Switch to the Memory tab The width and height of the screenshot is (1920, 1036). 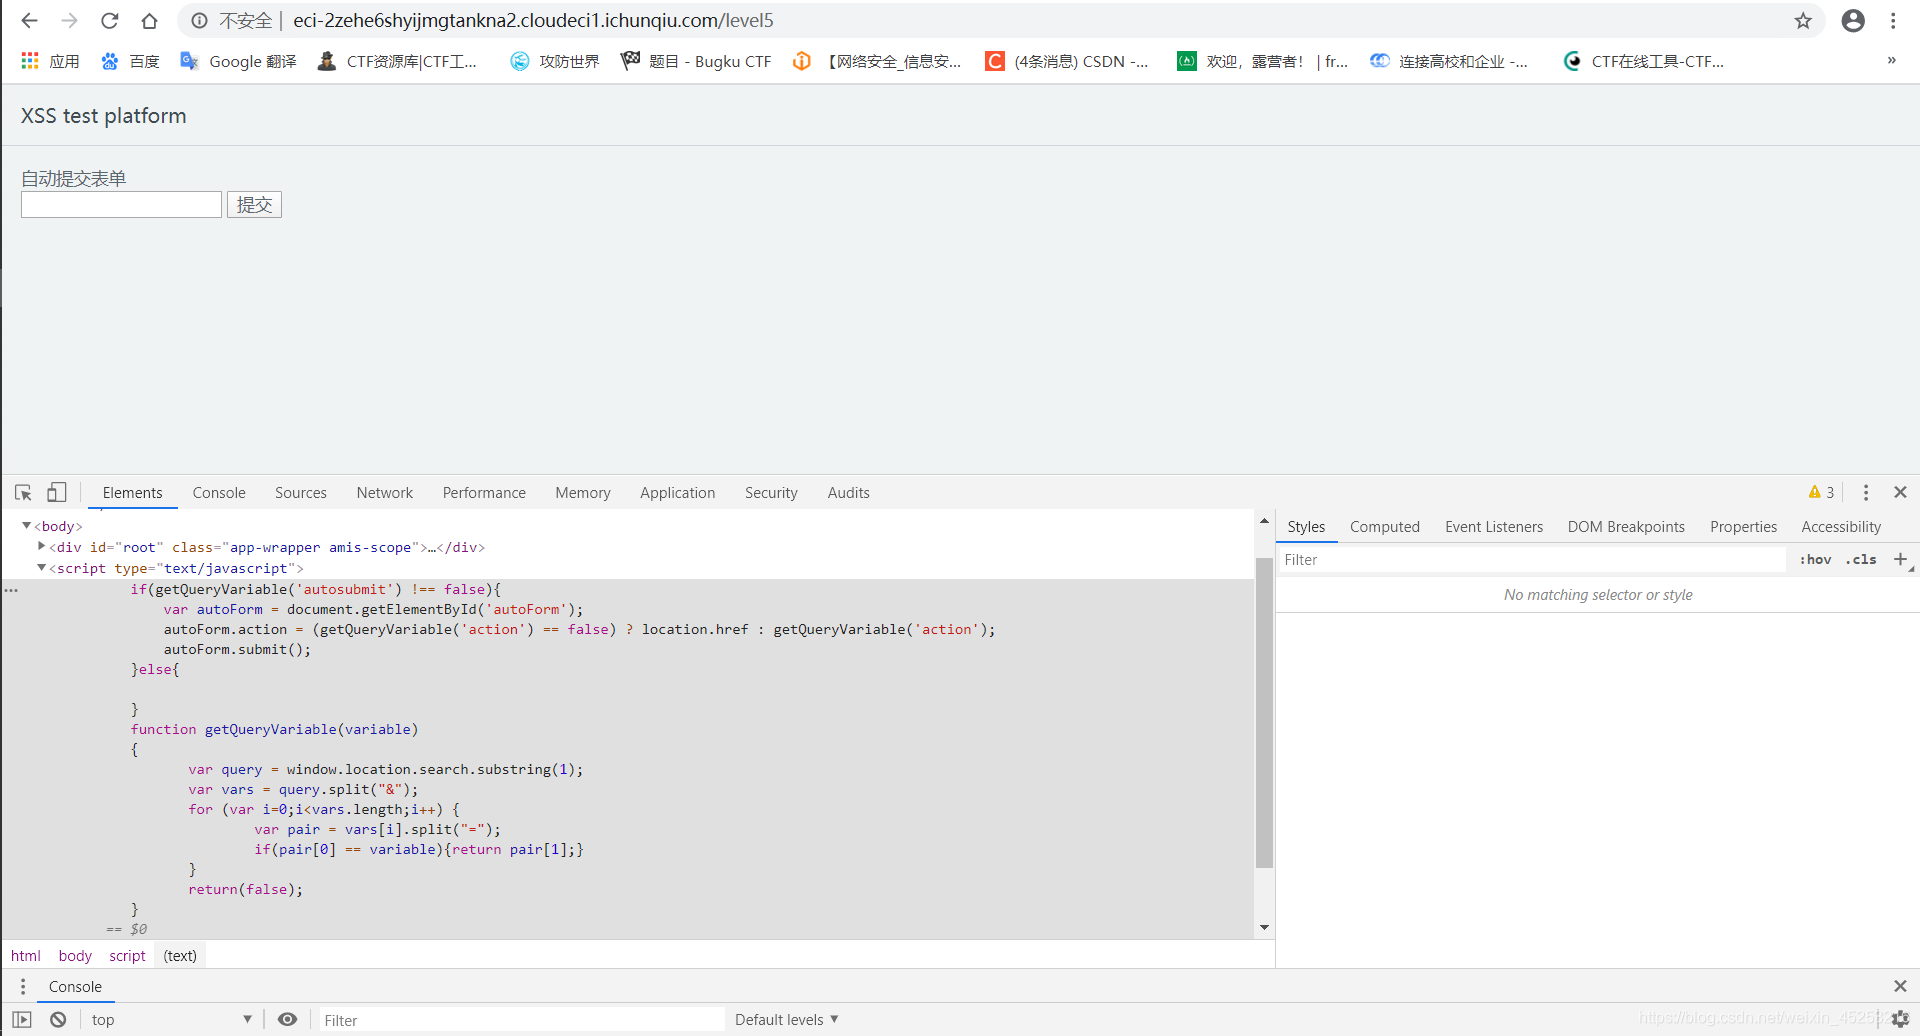tap(583, 493)
